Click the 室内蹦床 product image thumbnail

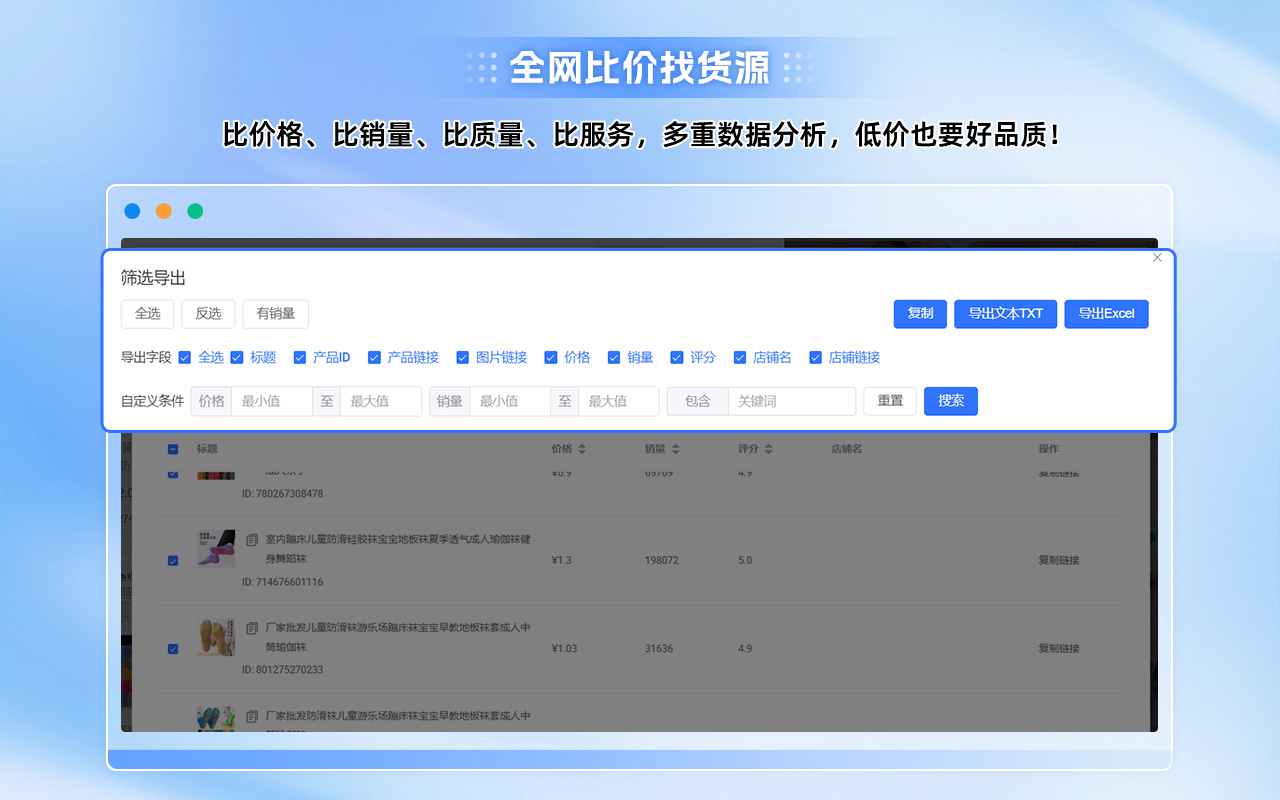point(215,549)
